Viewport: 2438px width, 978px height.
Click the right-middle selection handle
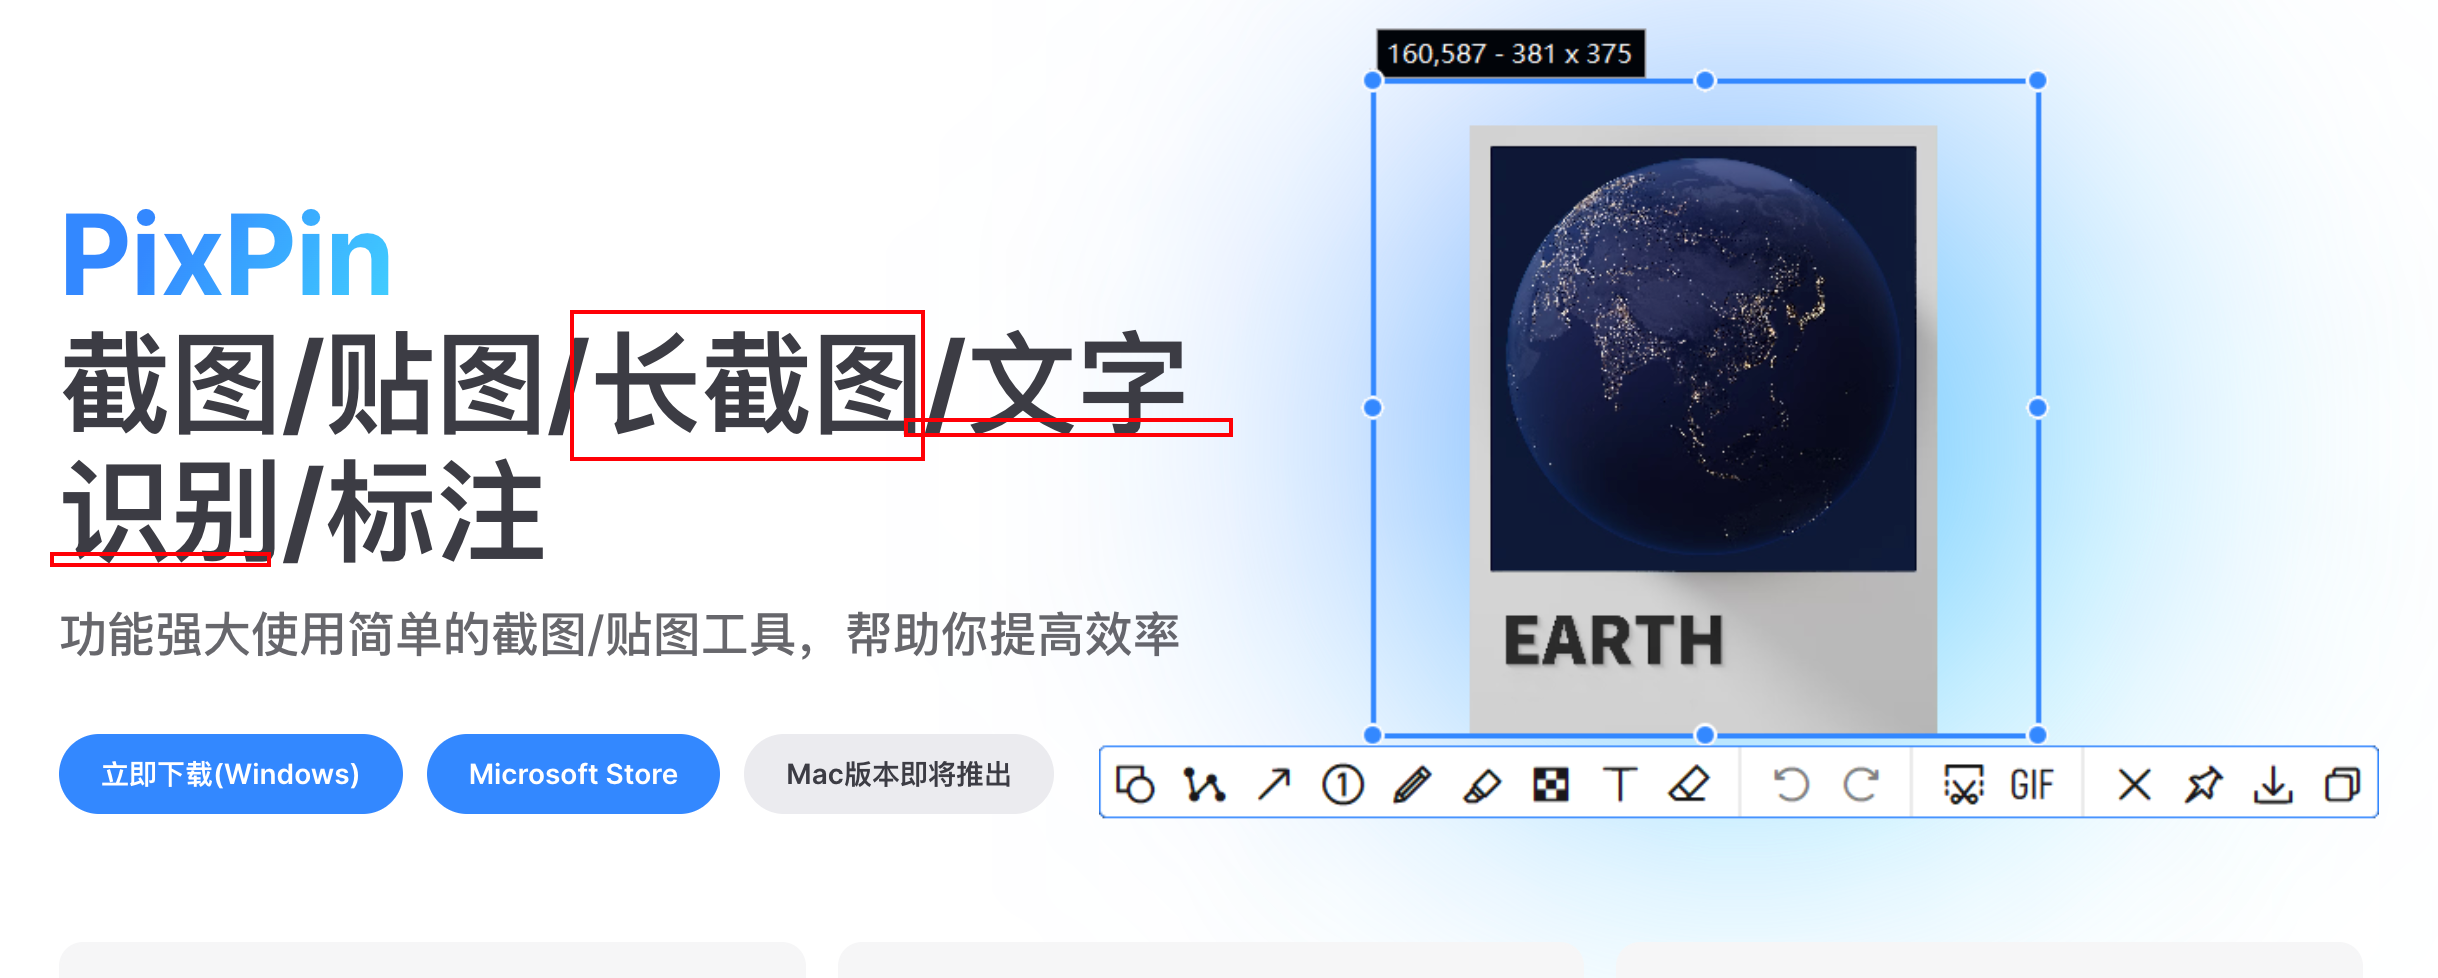[2037, 407]
